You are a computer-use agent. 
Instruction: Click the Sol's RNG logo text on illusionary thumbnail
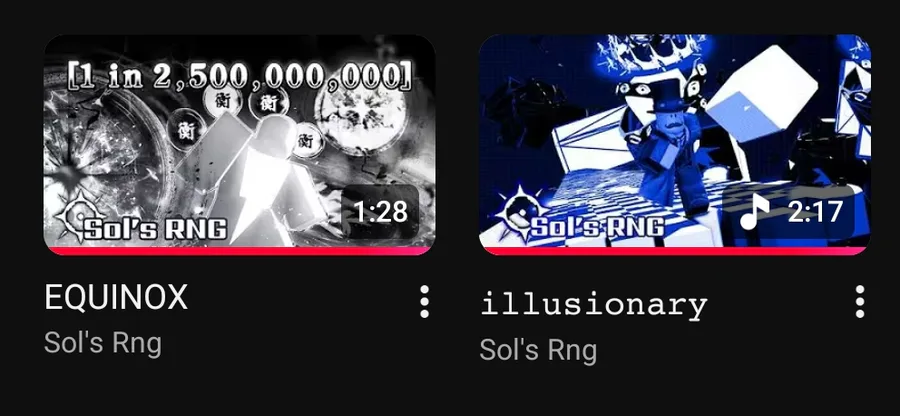[598, 226]
